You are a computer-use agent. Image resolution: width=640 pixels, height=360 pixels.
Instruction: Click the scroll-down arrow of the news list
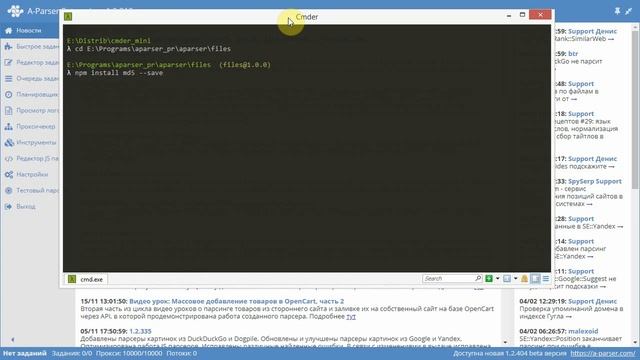(505, 342)
